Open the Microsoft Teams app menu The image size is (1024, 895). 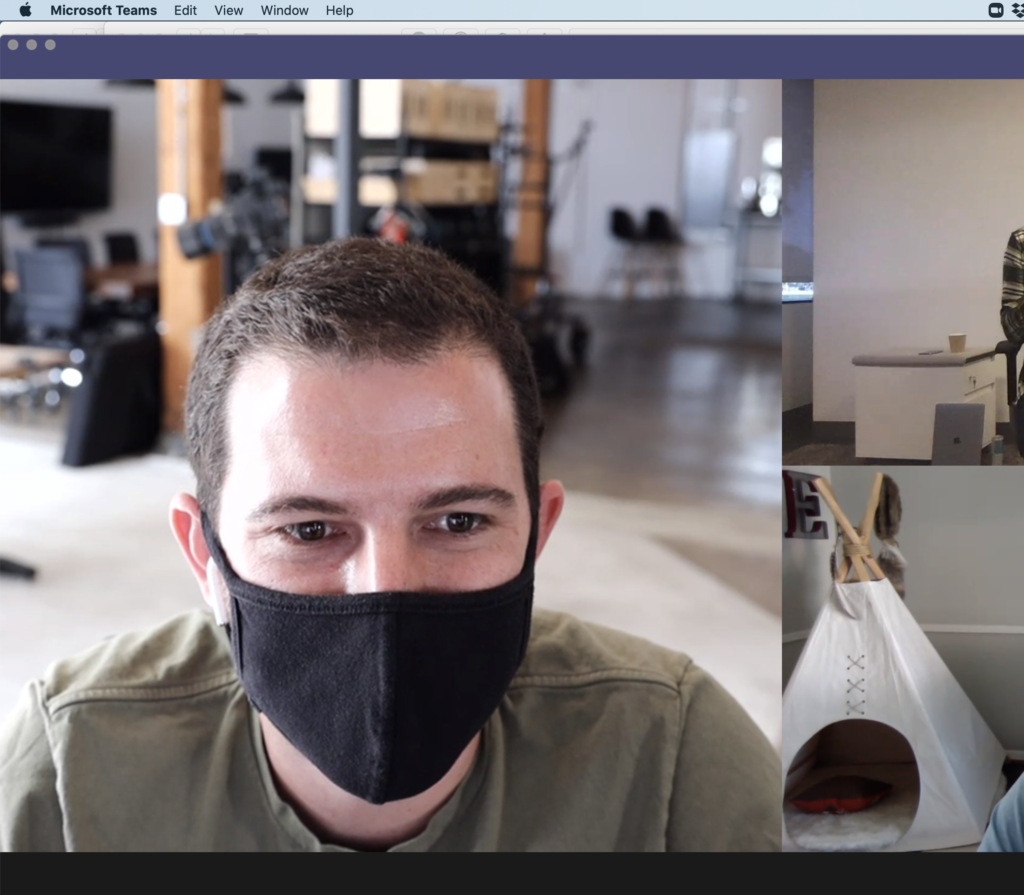[103, 10]
